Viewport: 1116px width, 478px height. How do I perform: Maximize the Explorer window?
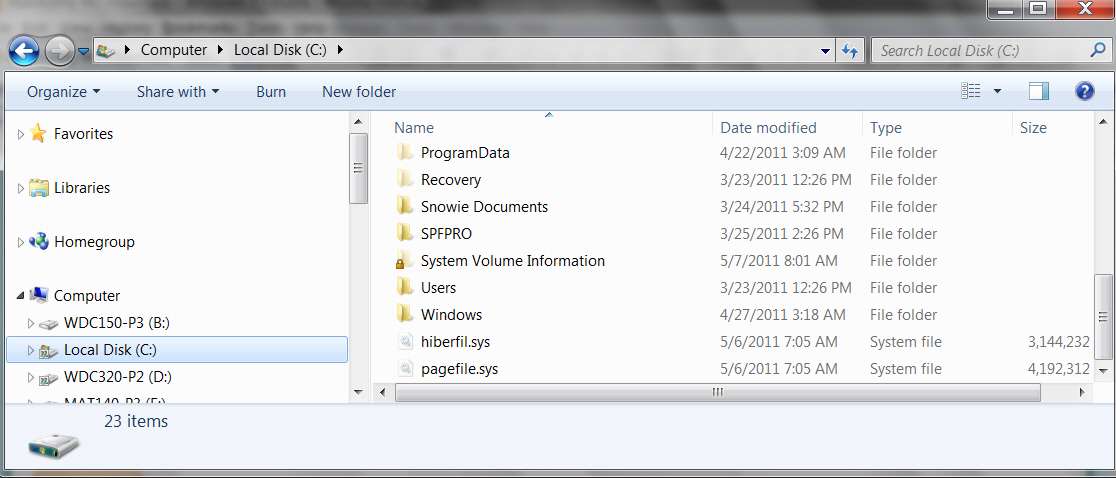[1039, 9]
